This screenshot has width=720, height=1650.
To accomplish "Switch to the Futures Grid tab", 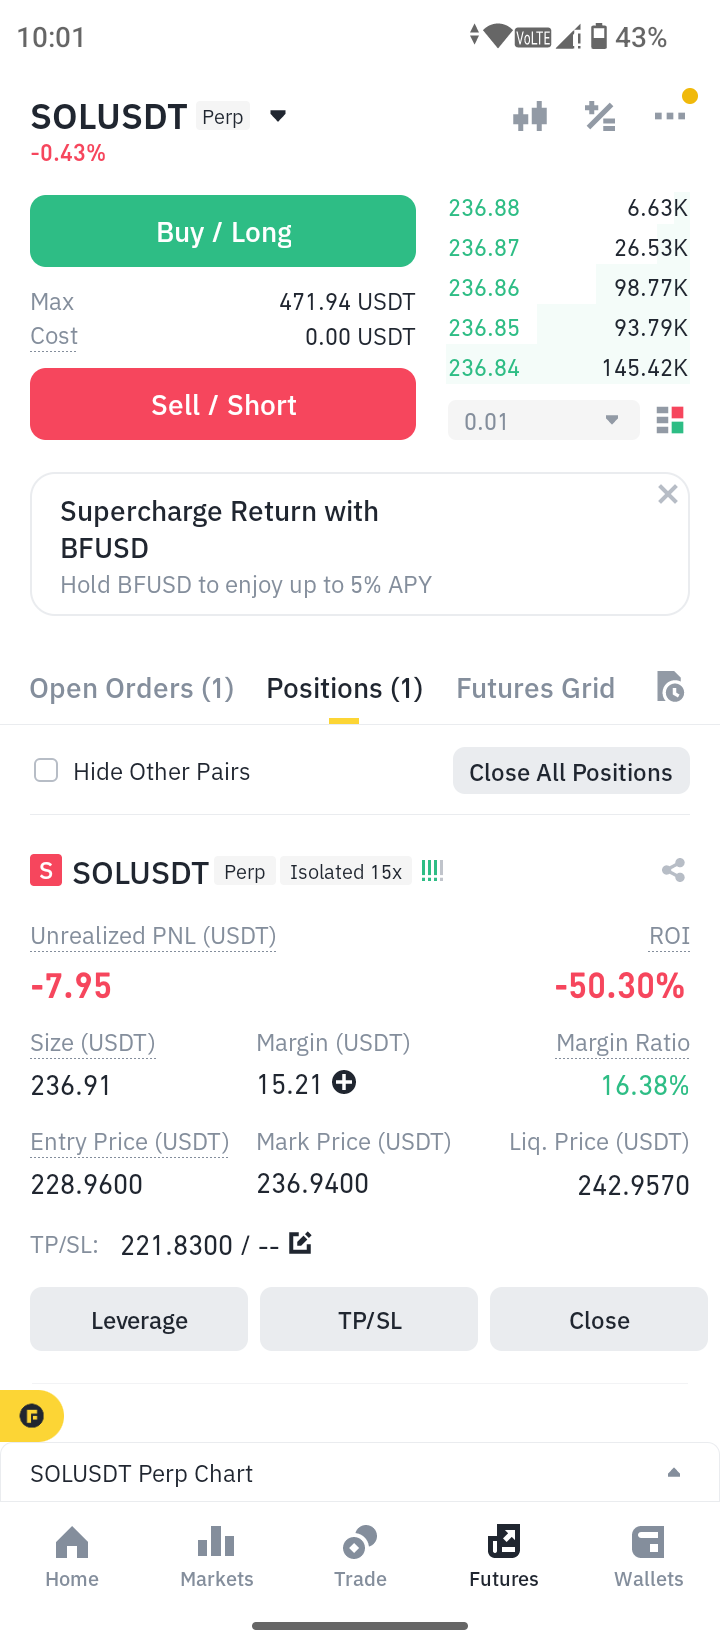I will (x=535, y=688).
